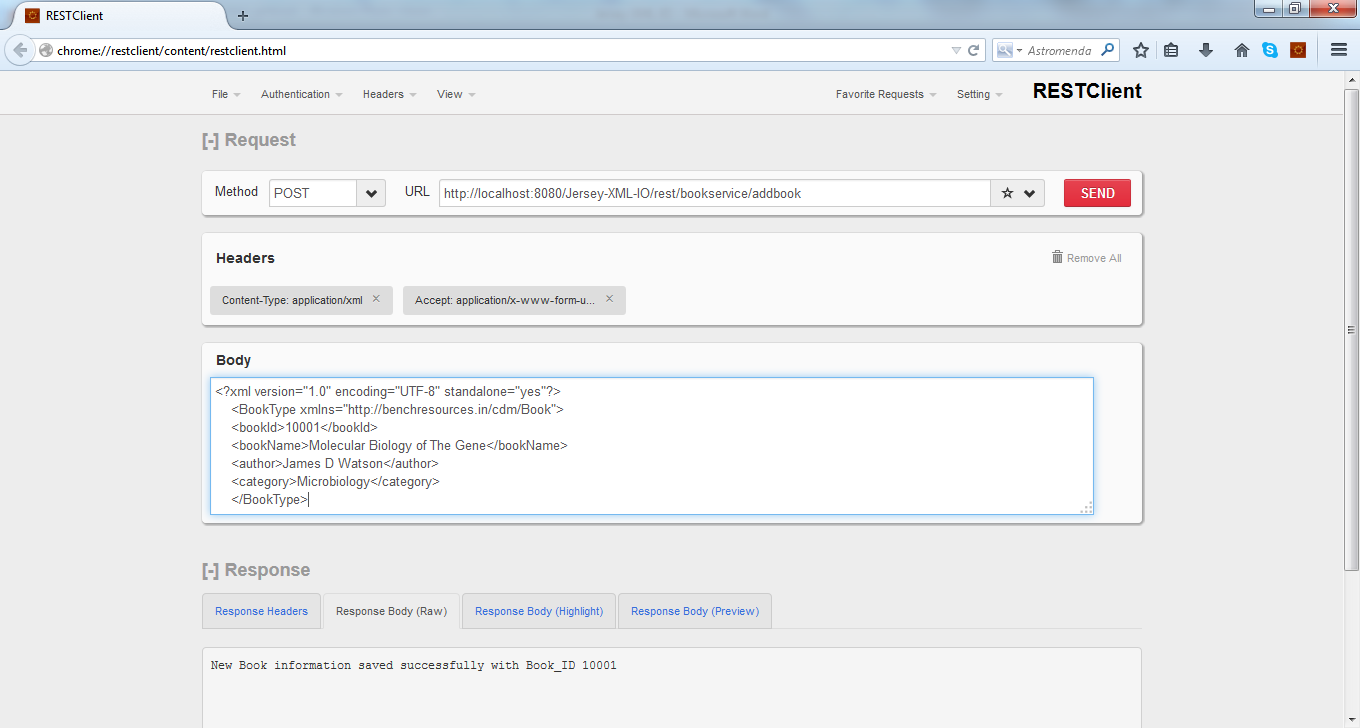Screen dimensions: 1360x728
Task: Collapse the Response section
Action: click(211, 571)
